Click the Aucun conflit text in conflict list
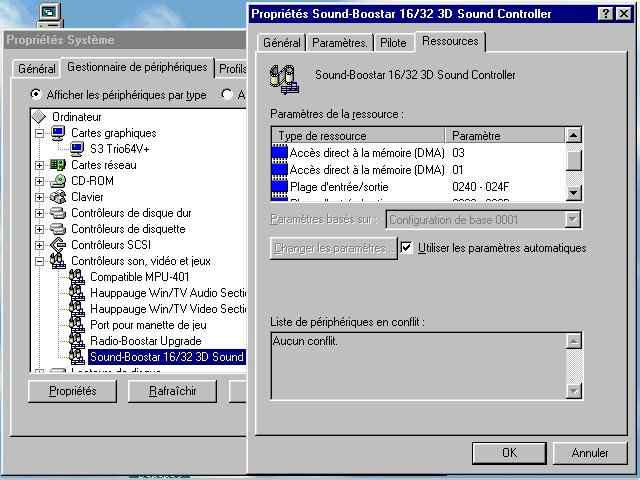This screenshot has width=640, height=480. click(x=305, y=341)
